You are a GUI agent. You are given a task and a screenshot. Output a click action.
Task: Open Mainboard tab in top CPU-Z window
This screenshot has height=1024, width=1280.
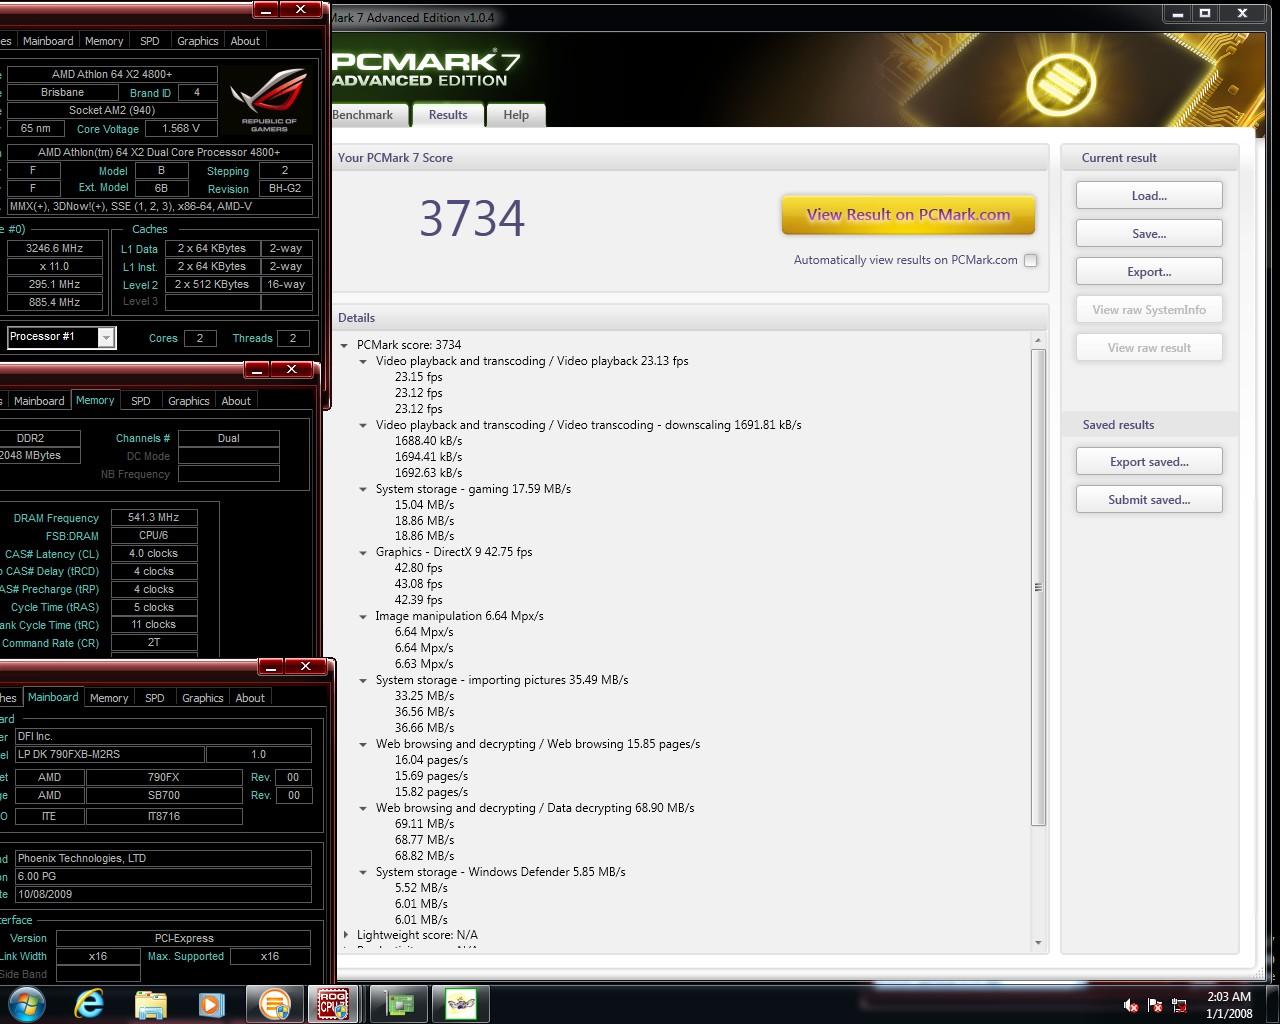click(x=48, y=41)
